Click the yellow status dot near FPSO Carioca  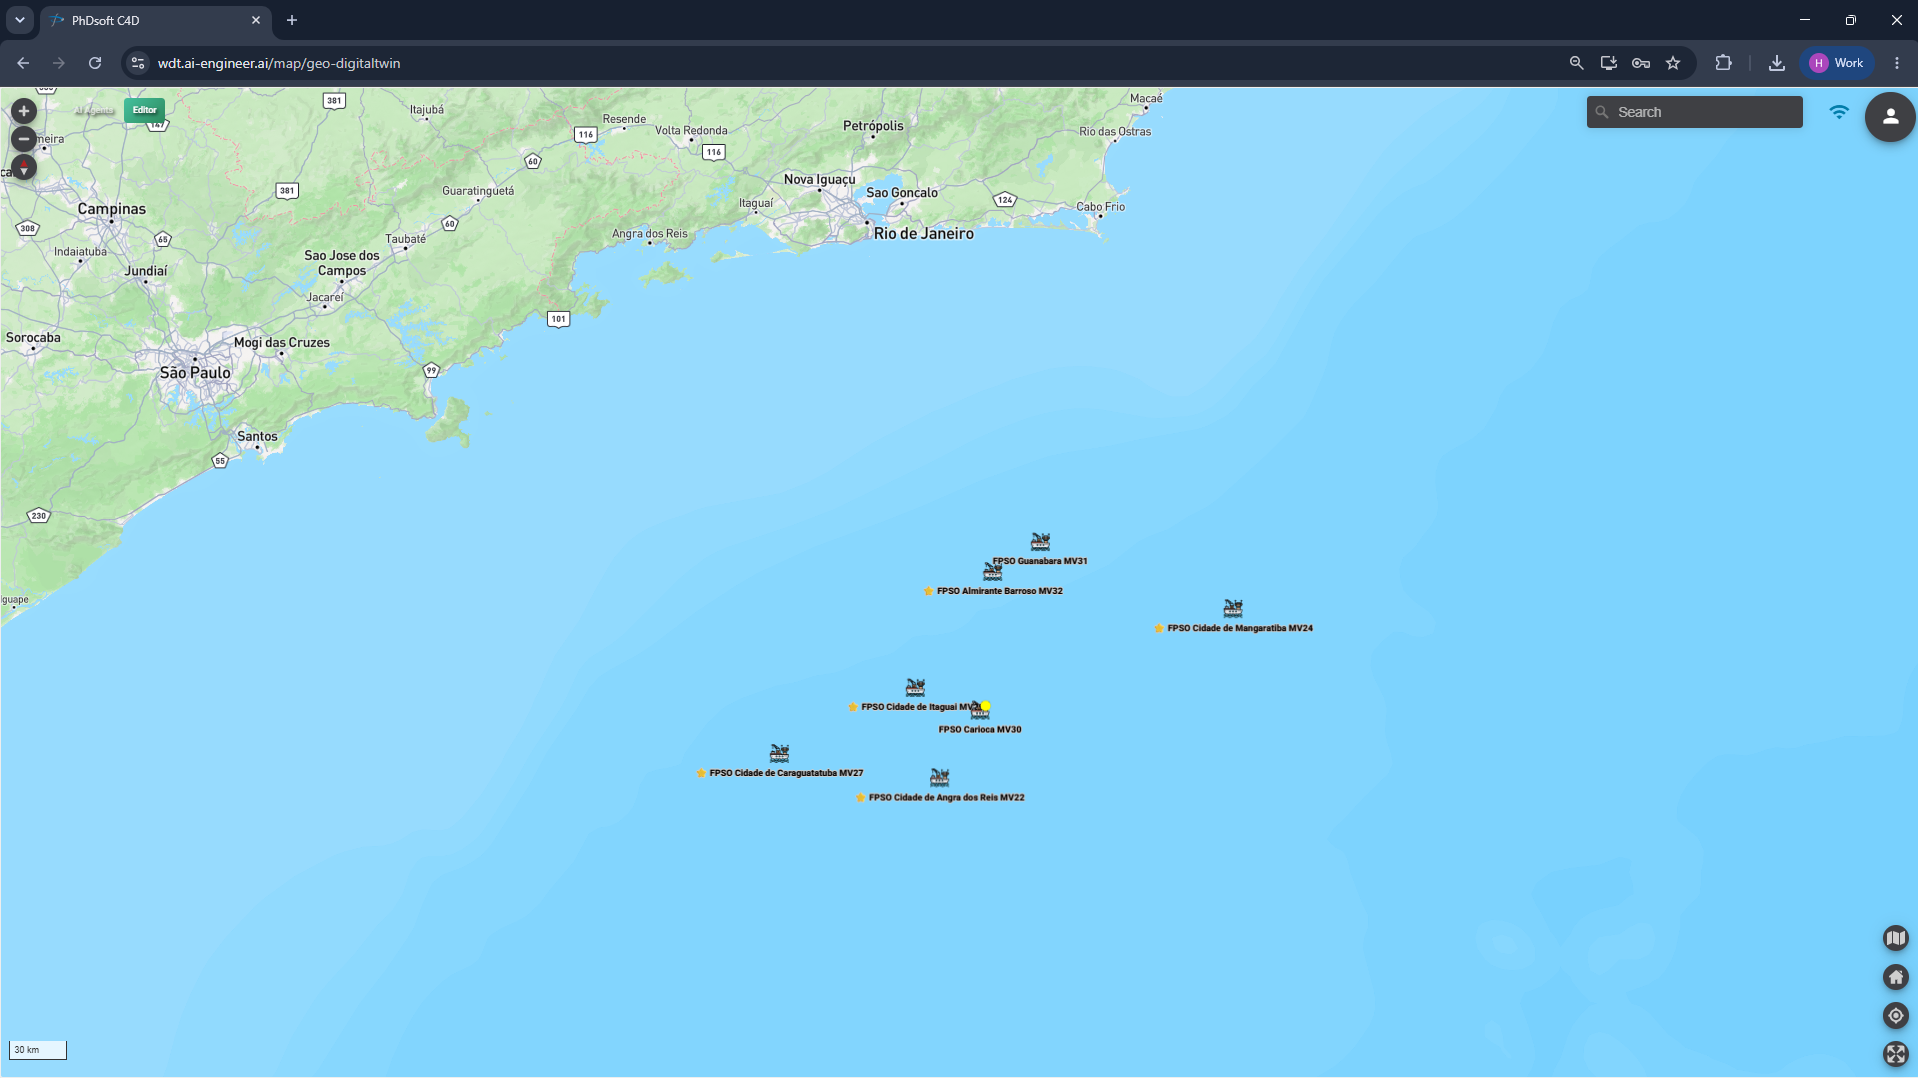[986, 706]
